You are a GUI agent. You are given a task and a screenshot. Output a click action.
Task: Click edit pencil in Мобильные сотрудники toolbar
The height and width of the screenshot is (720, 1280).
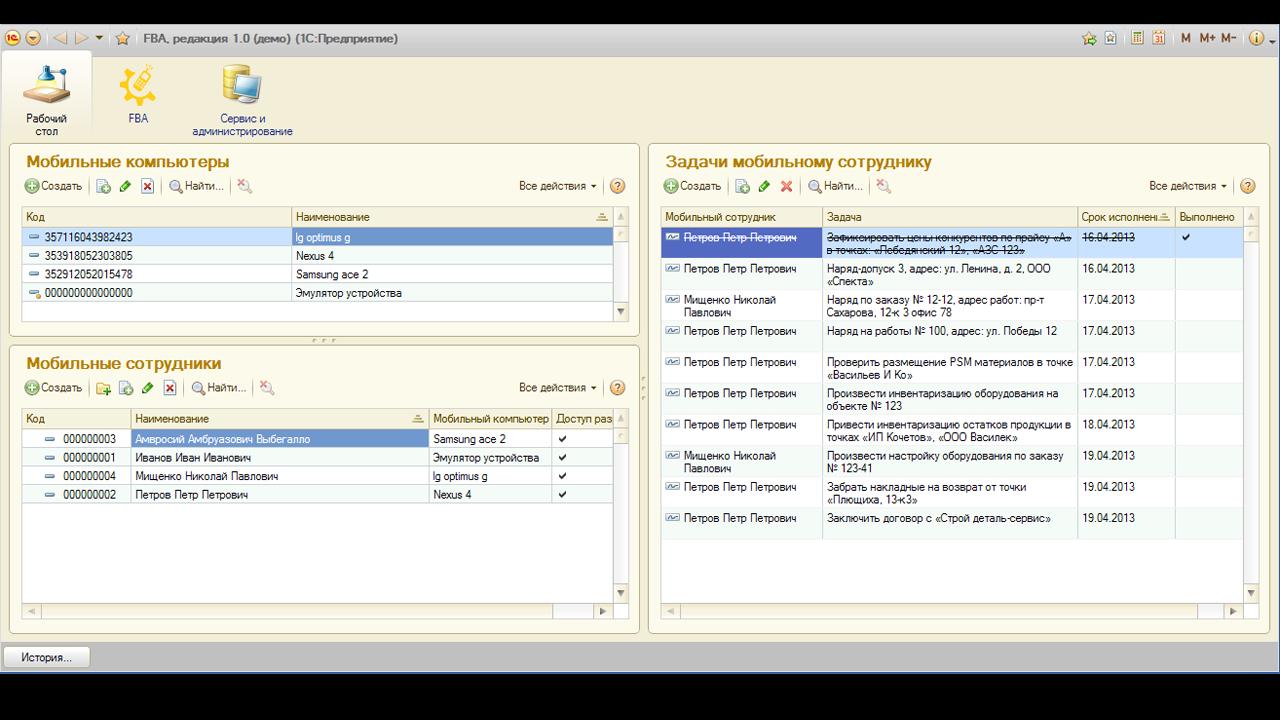click(148, 388)
